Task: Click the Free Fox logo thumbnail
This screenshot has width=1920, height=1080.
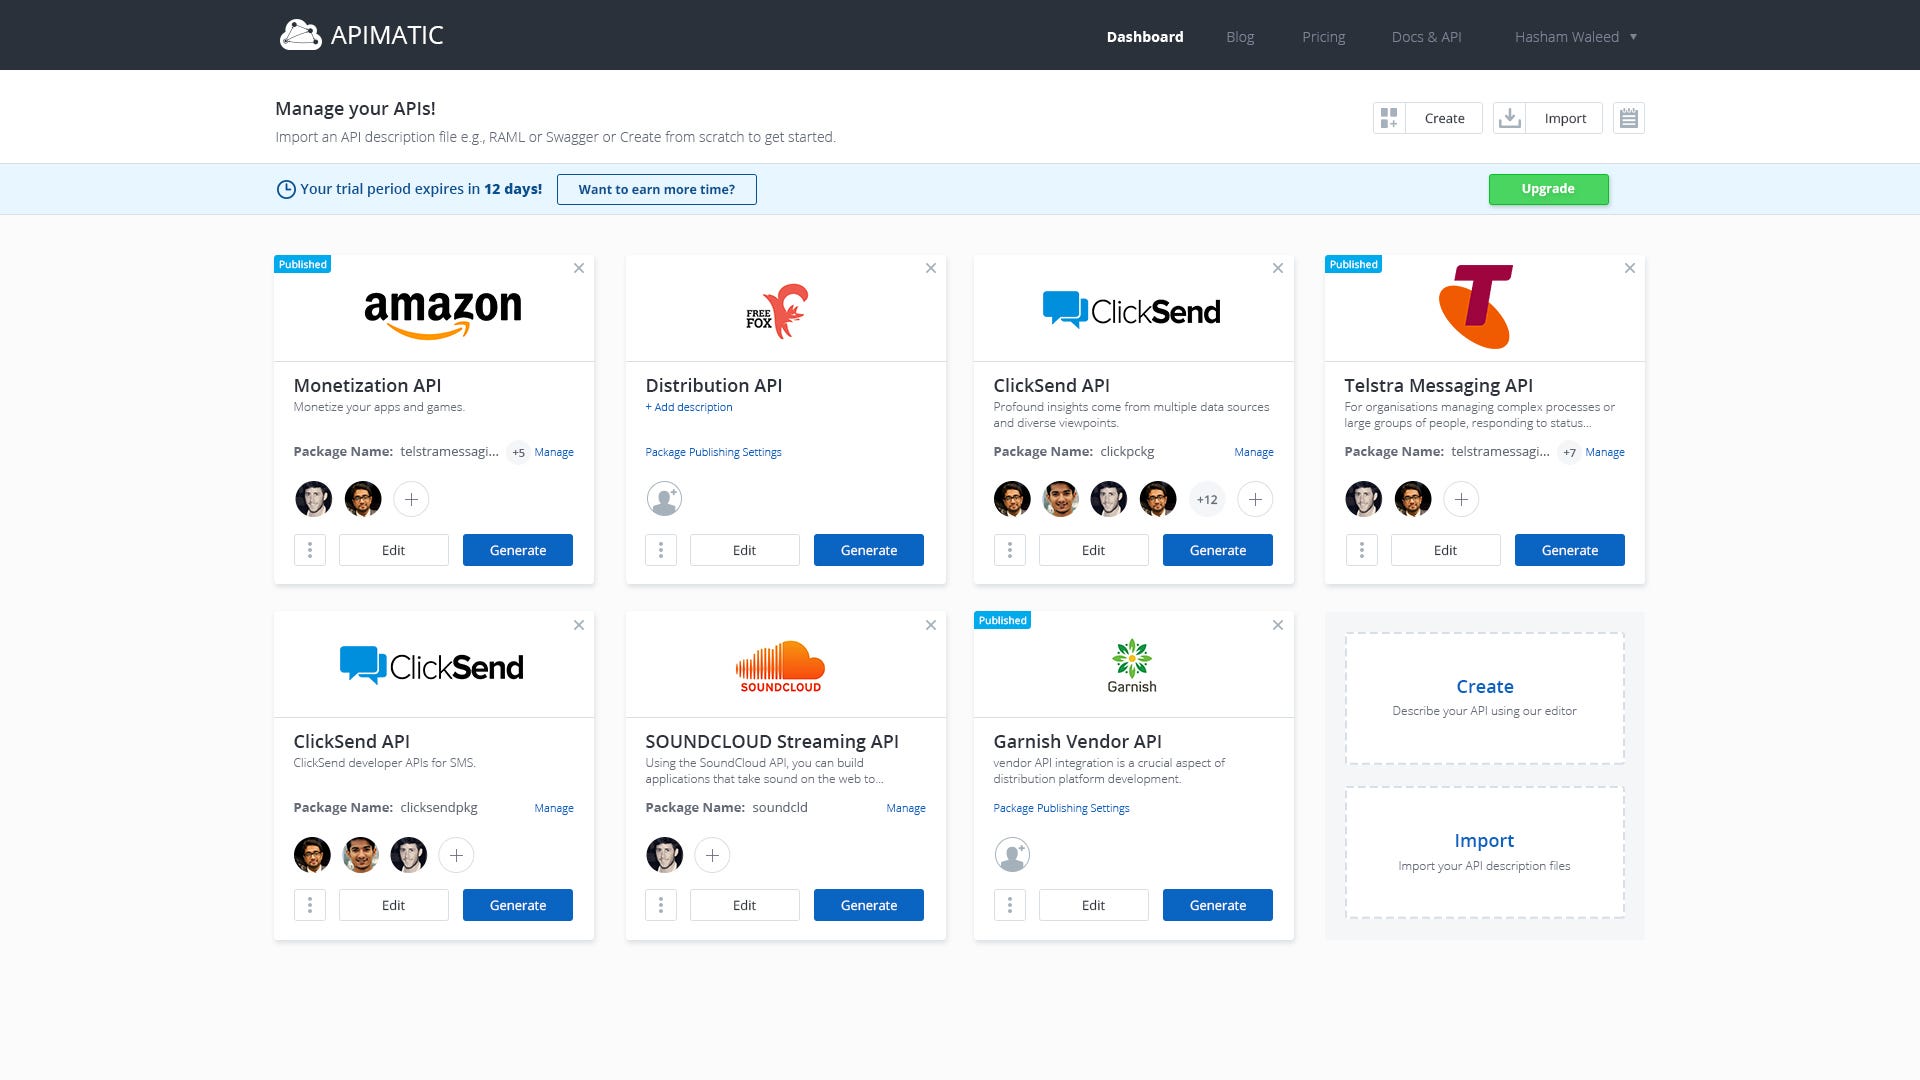Action: pyautogui.click(x=777, y=312)
